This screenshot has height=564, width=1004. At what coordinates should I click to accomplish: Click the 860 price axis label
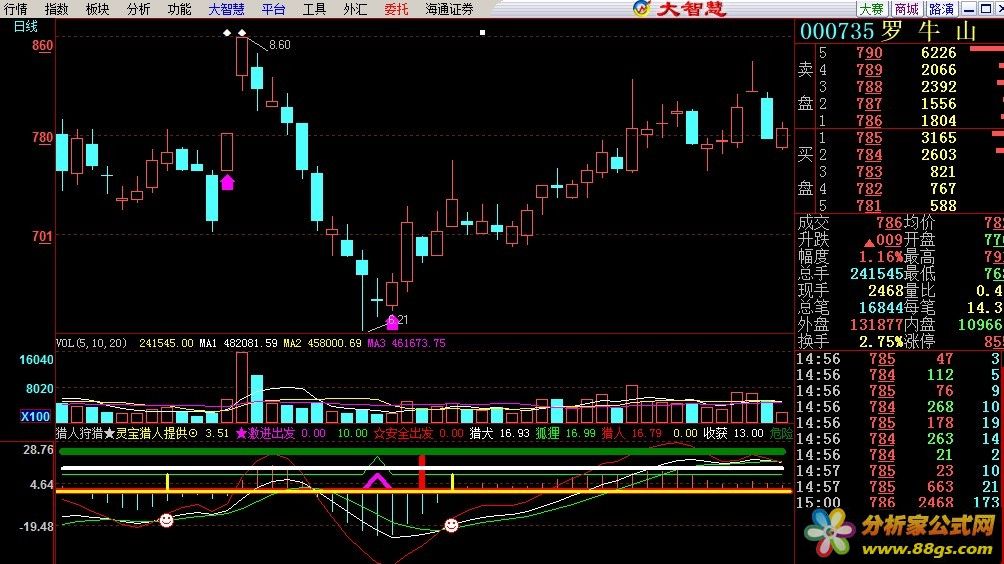(x=42, y=45)
